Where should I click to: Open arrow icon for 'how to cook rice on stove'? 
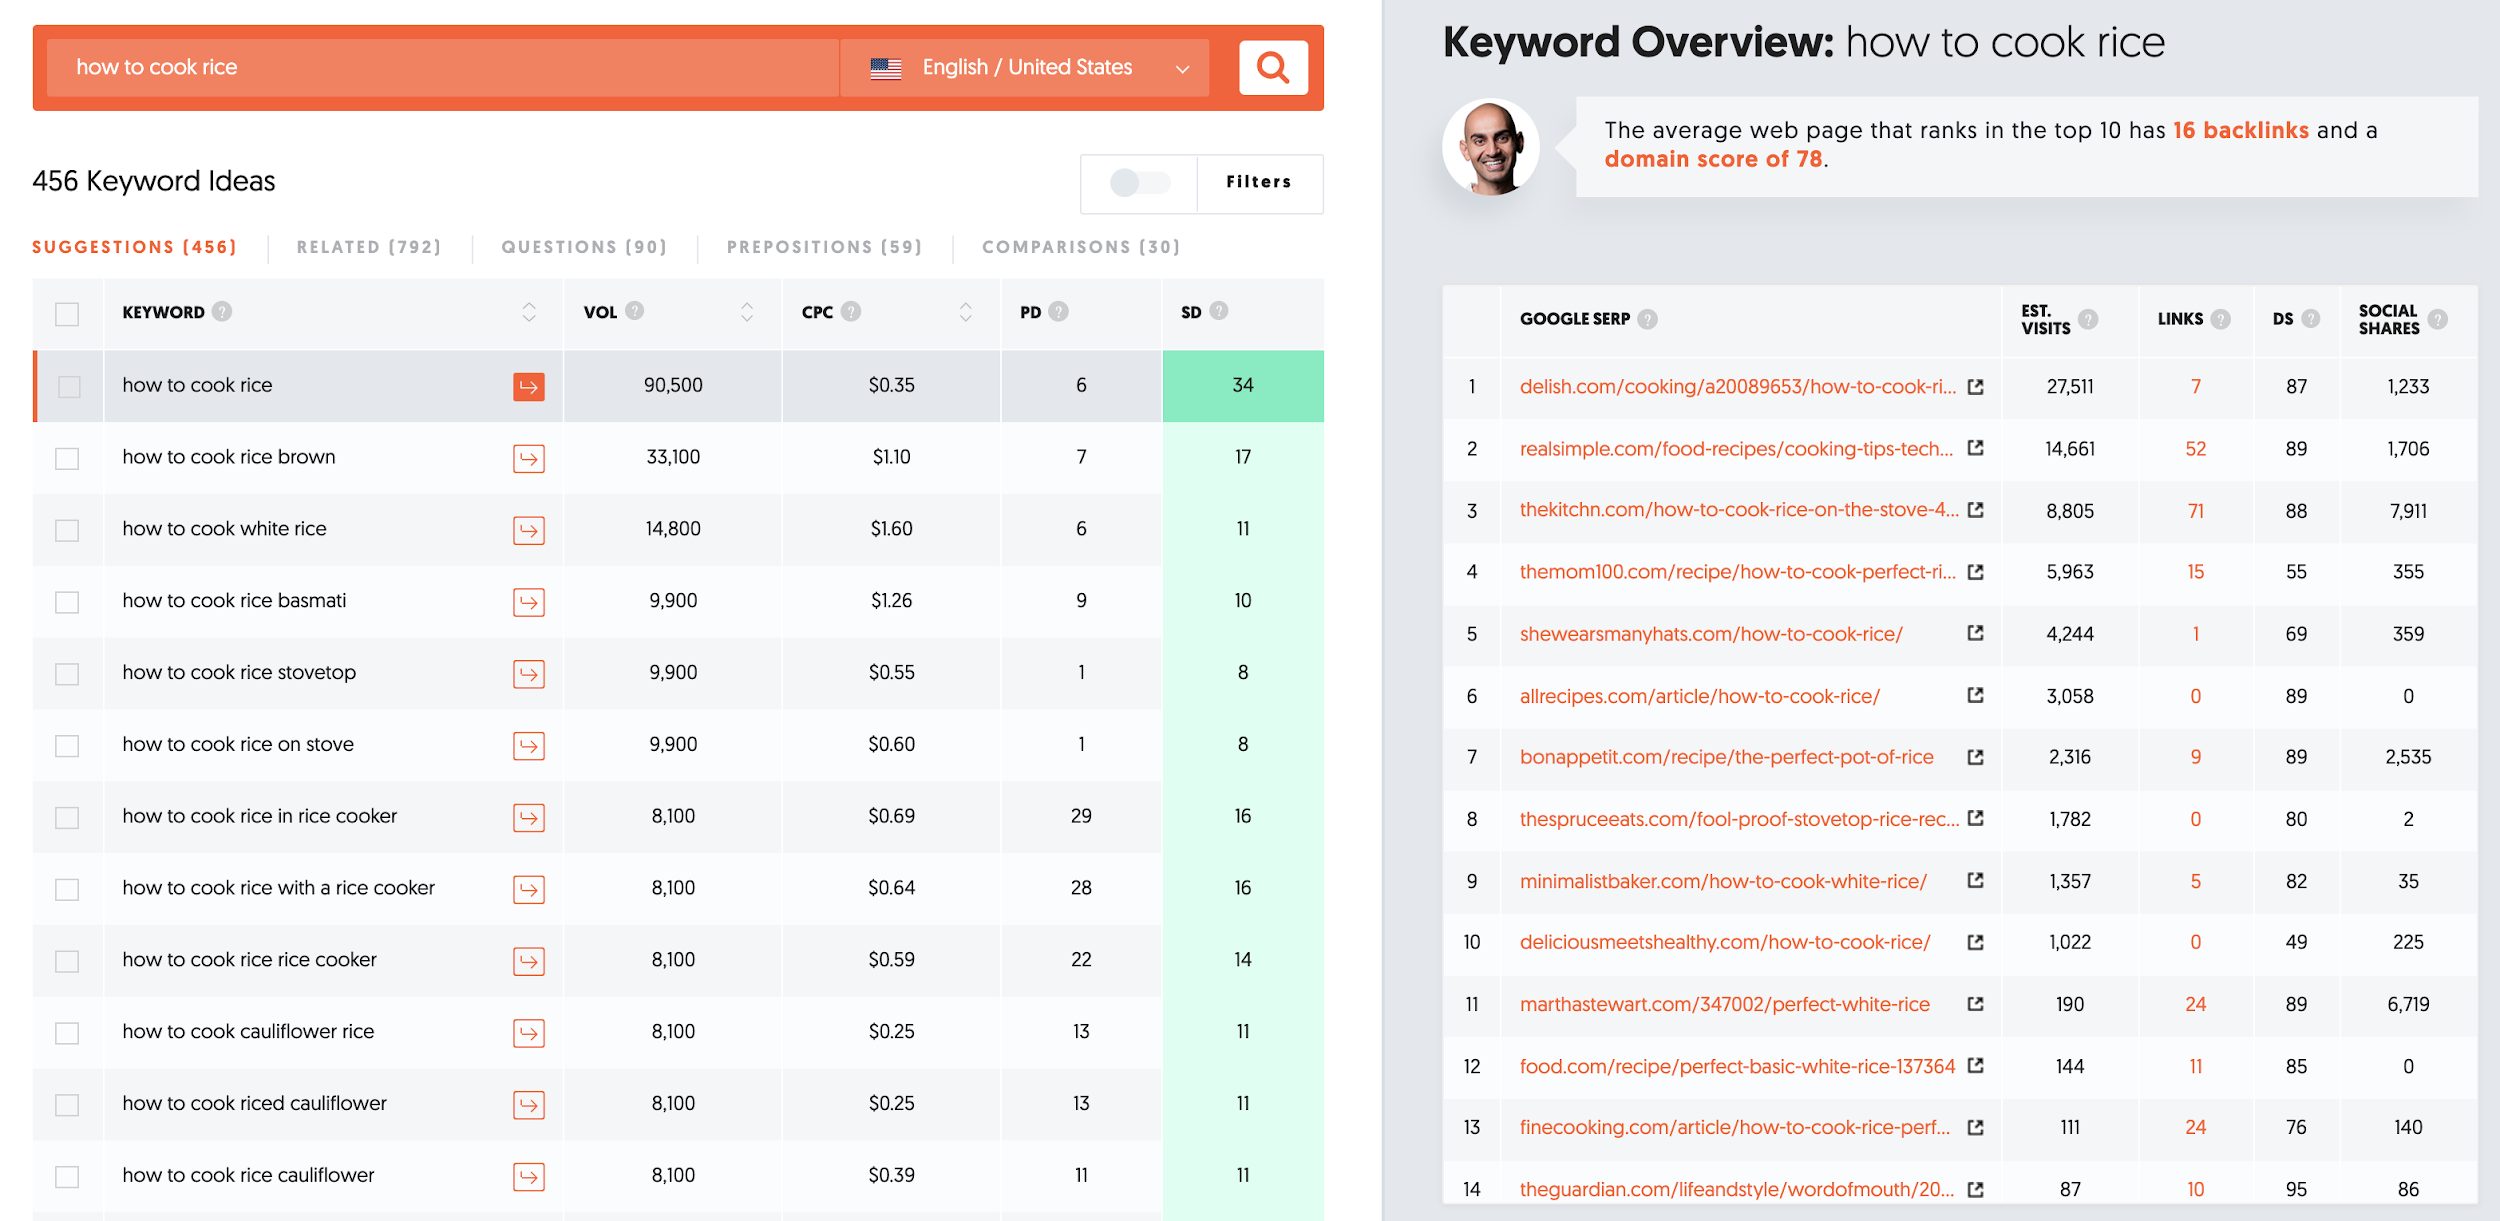click(529, 746)
